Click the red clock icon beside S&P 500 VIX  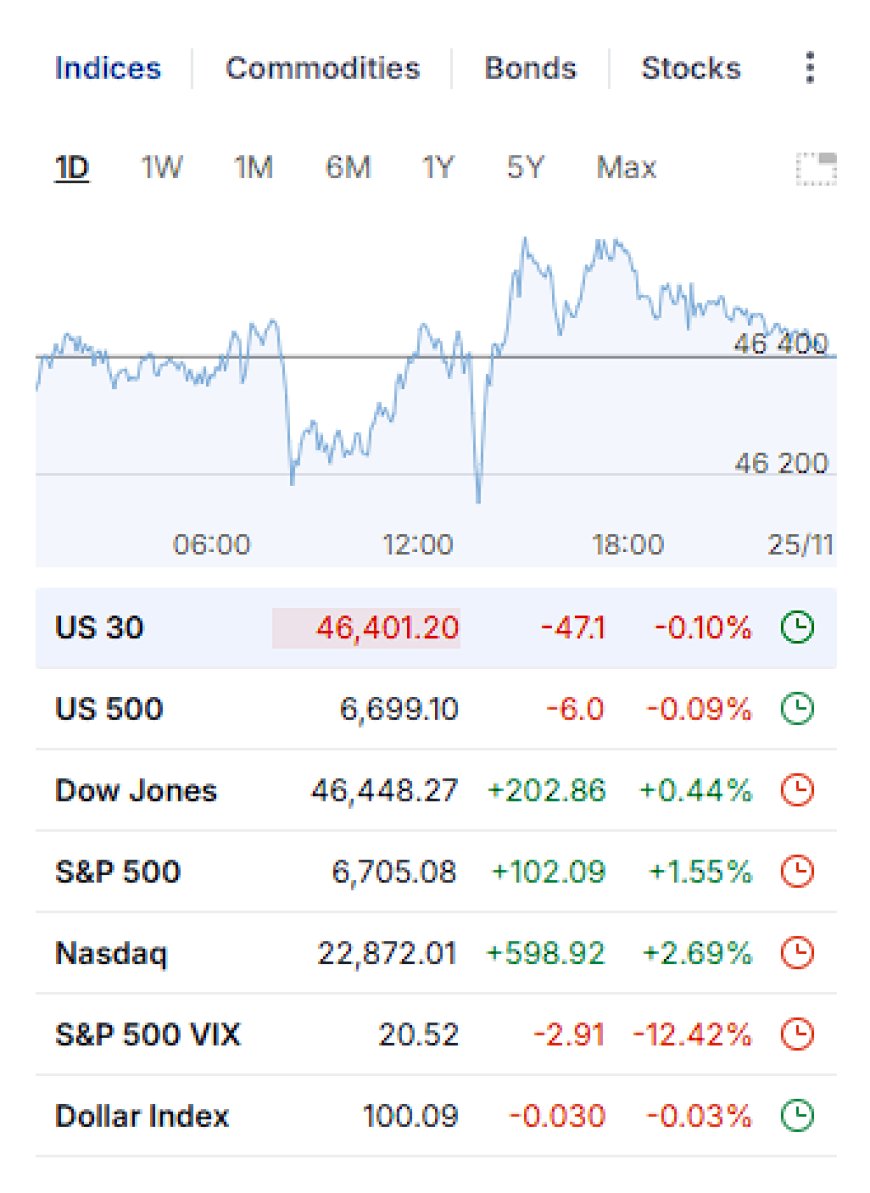click(797, 1035)
